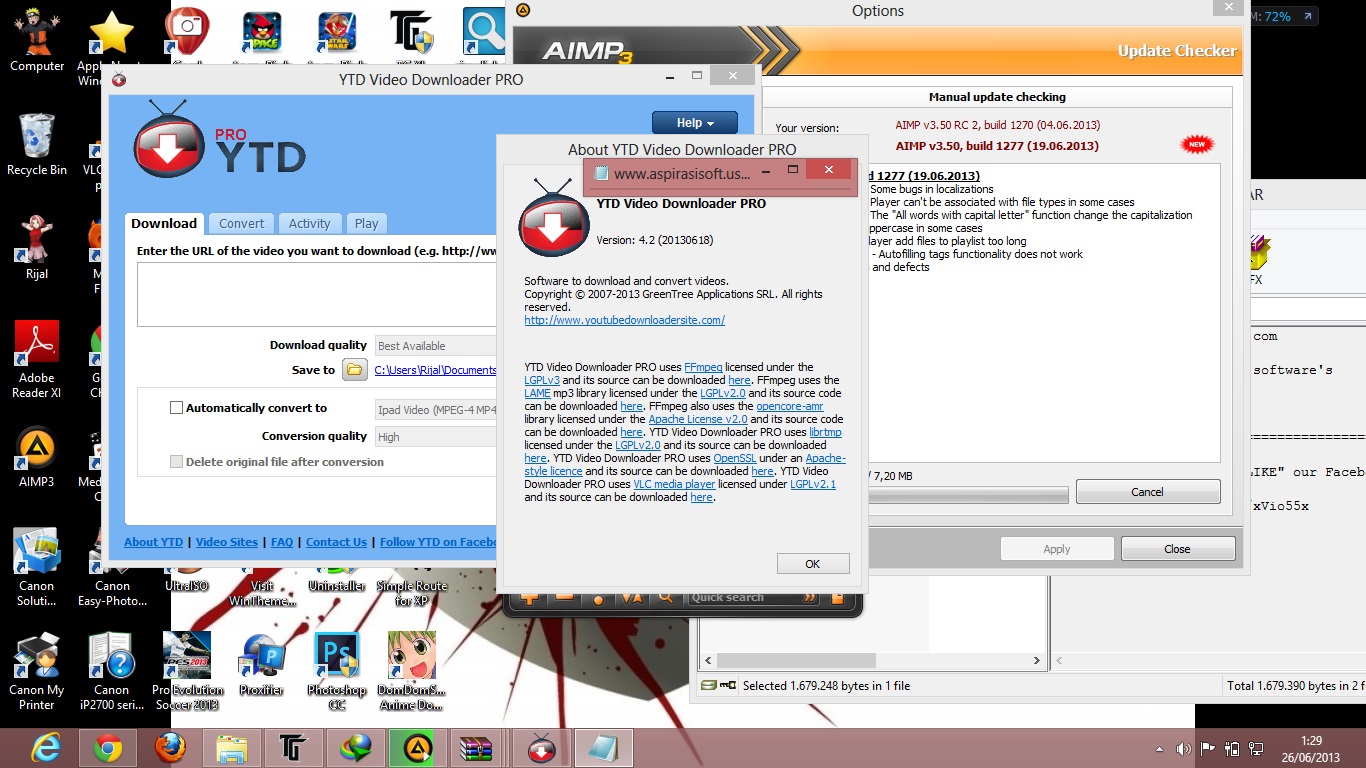
Task: Switch to Notepad in the taskbar
Action: click(x=604, y=747)
